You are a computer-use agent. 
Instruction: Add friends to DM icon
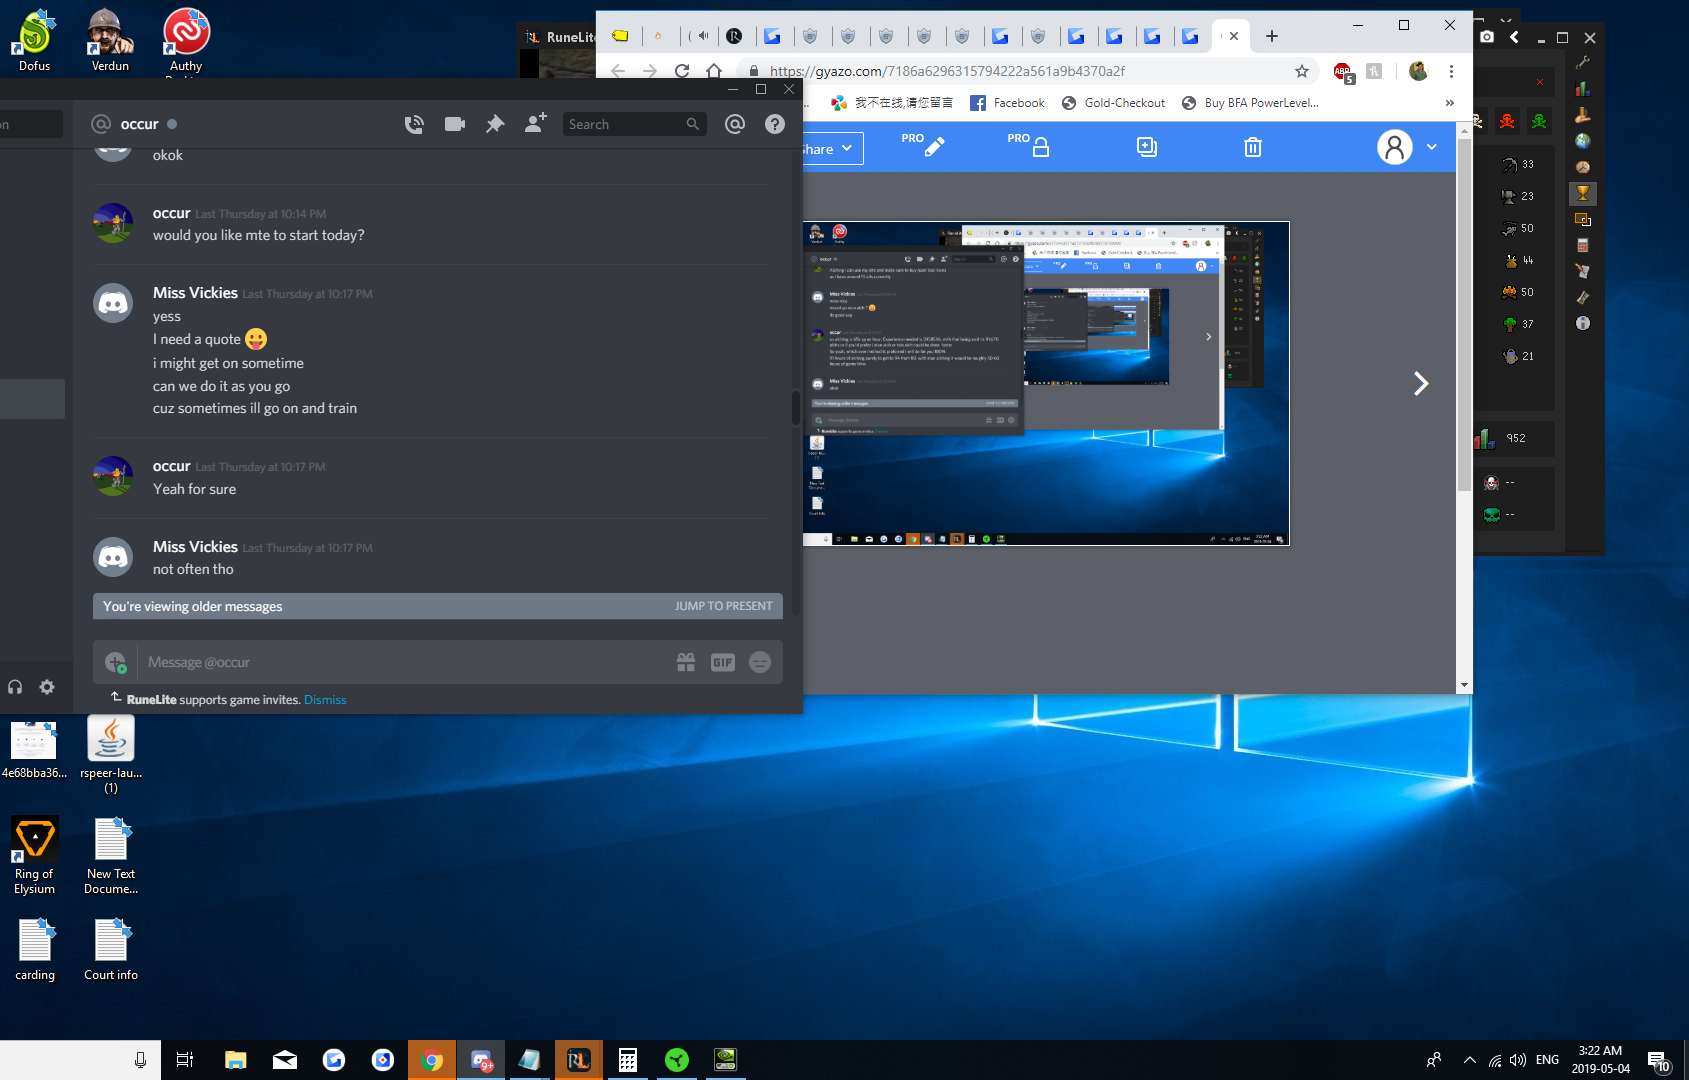click(x=536, y=123)
